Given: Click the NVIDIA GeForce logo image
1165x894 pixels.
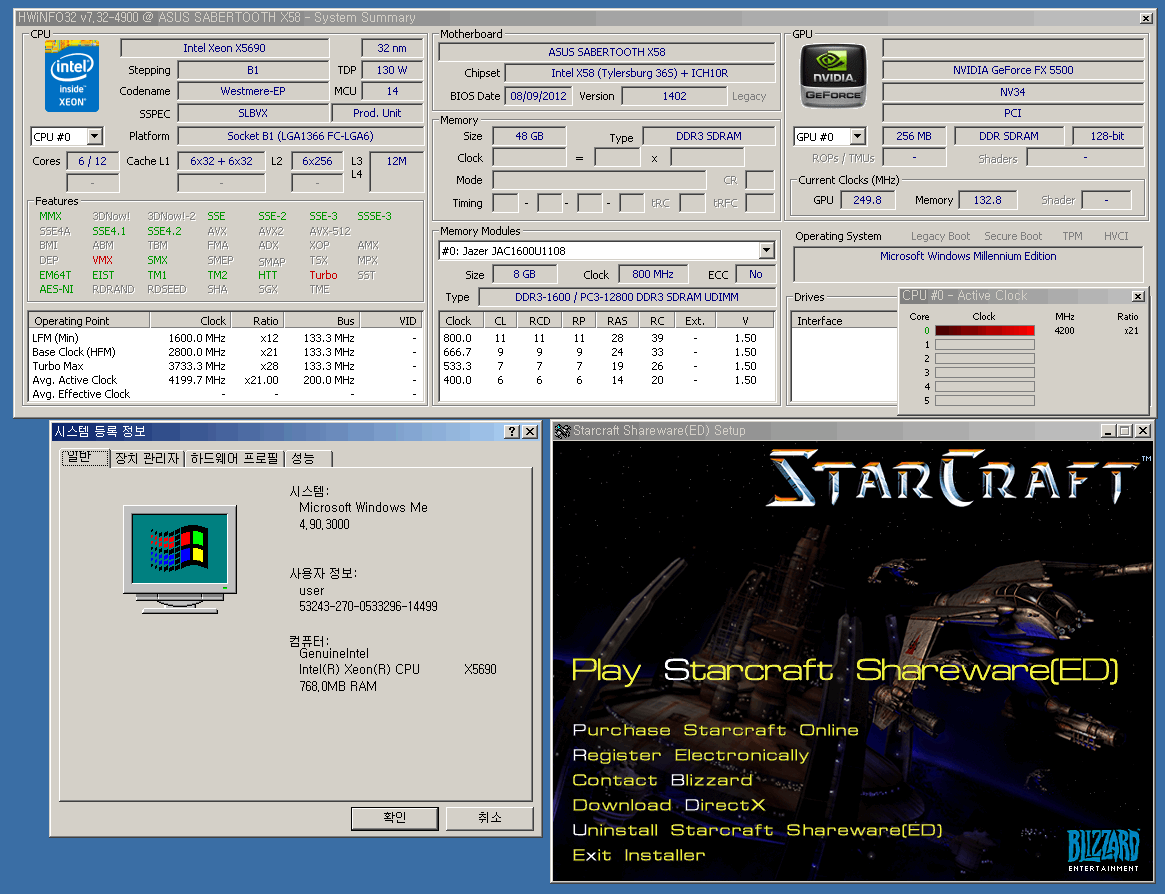Looking at the screenshot, I should pos(833,77).
